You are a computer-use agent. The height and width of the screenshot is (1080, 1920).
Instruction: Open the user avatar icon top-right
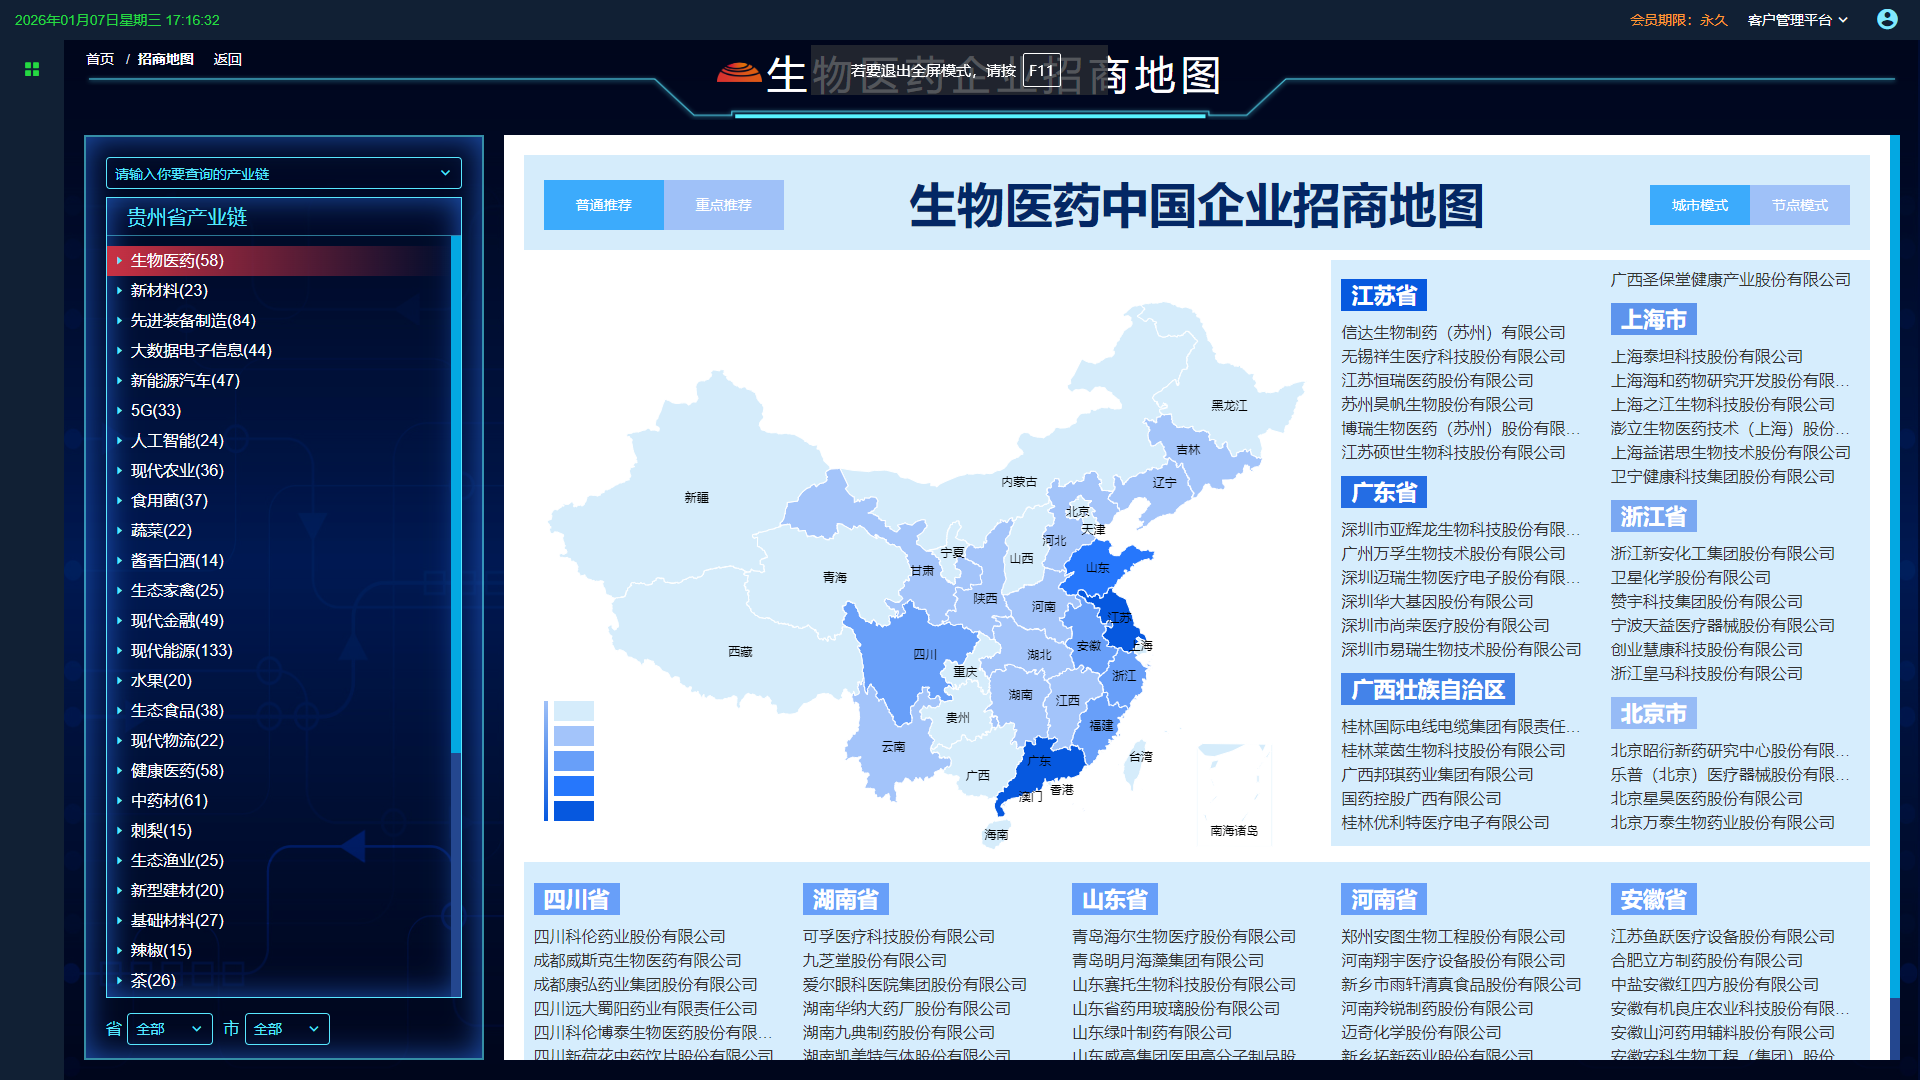(1888, 19)
